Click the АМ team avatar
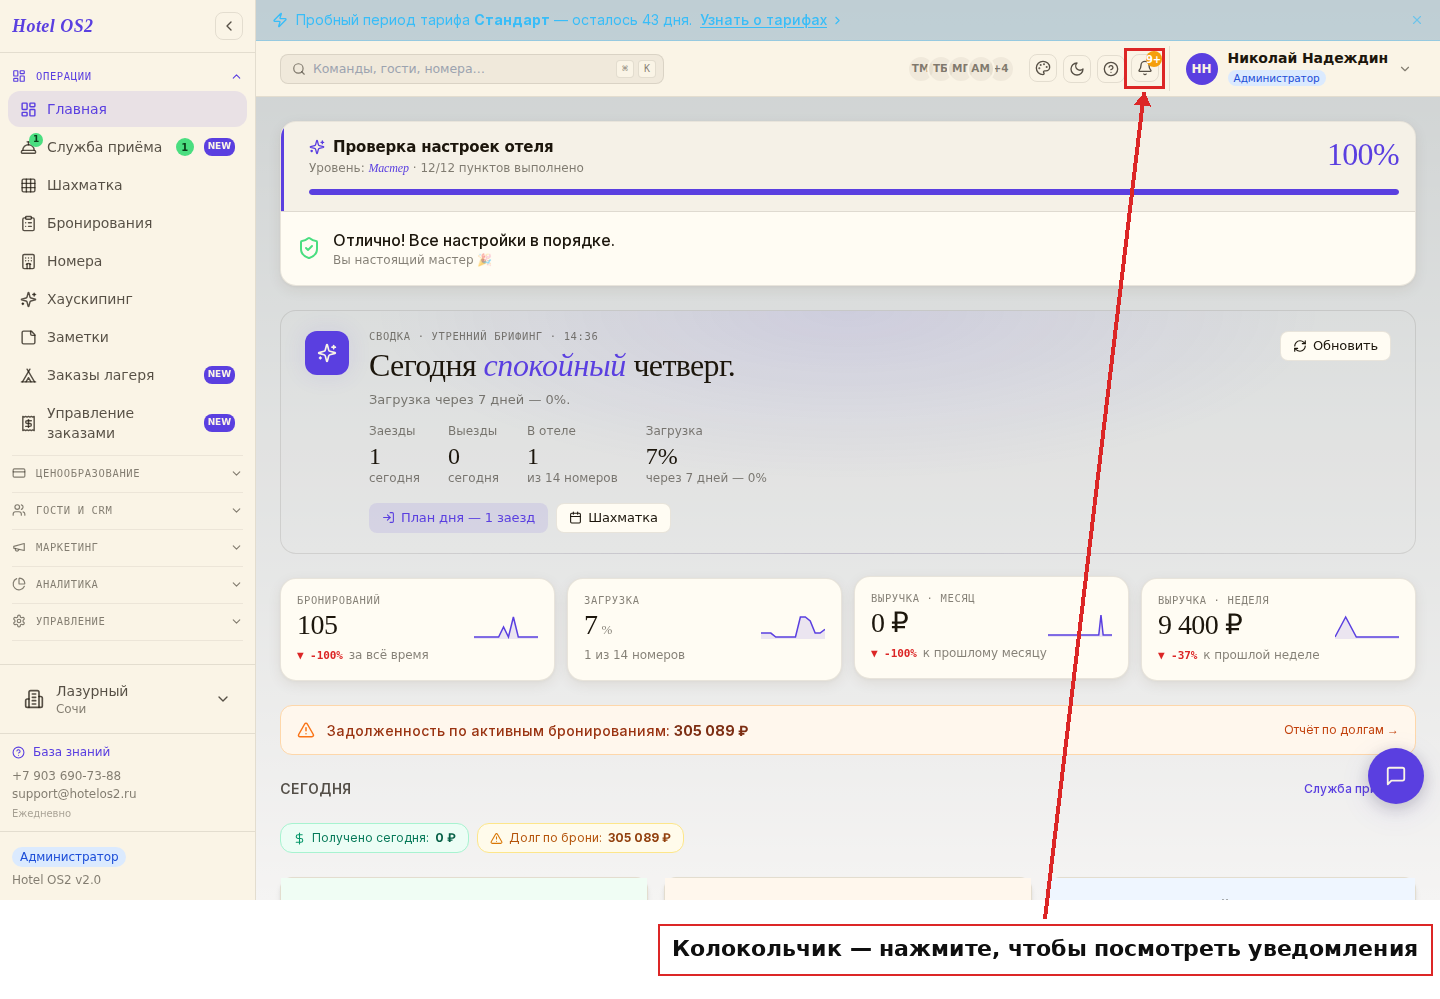1440x999 pixels. pyautogui.click(x=980, y=69)
